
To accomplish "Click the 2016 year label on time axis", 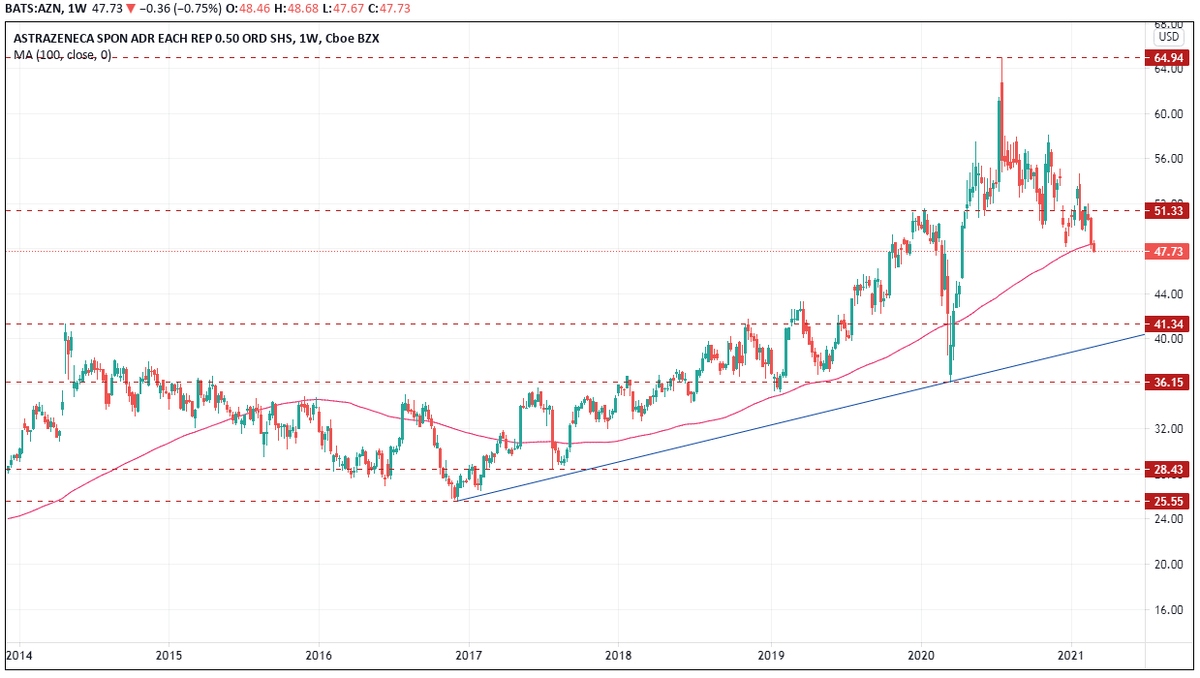I will tap(318, 657).
